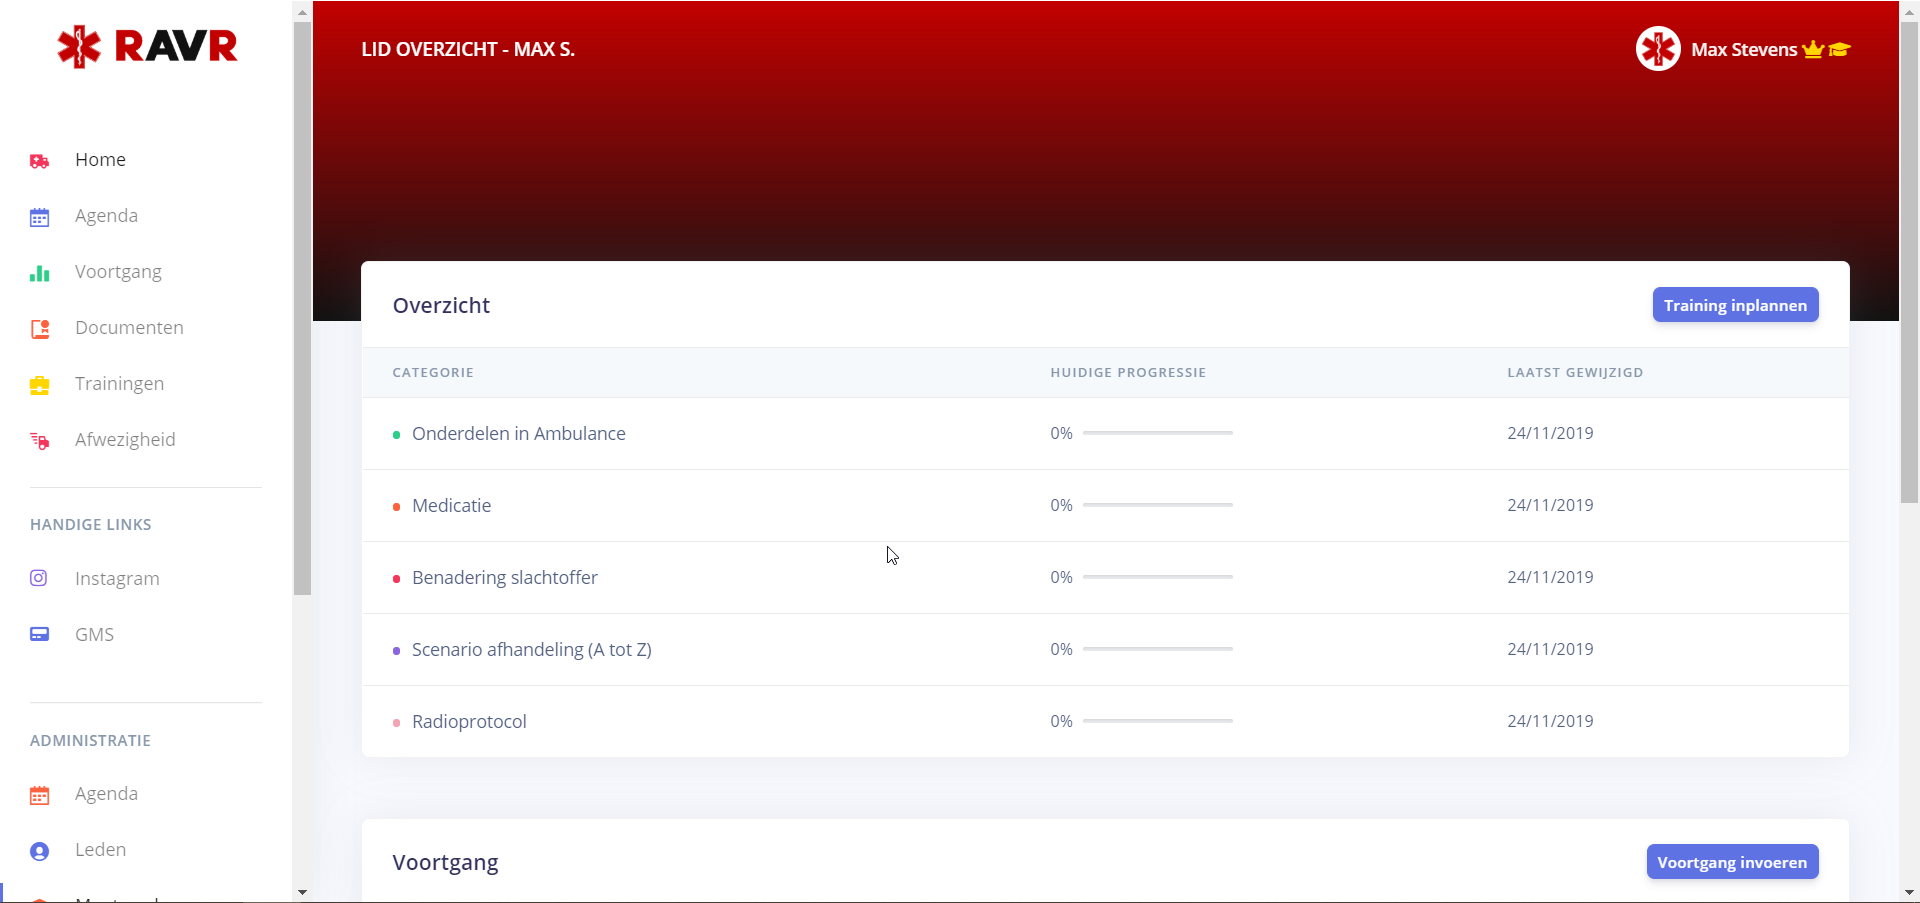Click the sidebar scroll down arrow
This screenshot has height=903, width=1920.
[x=302, y=892]
